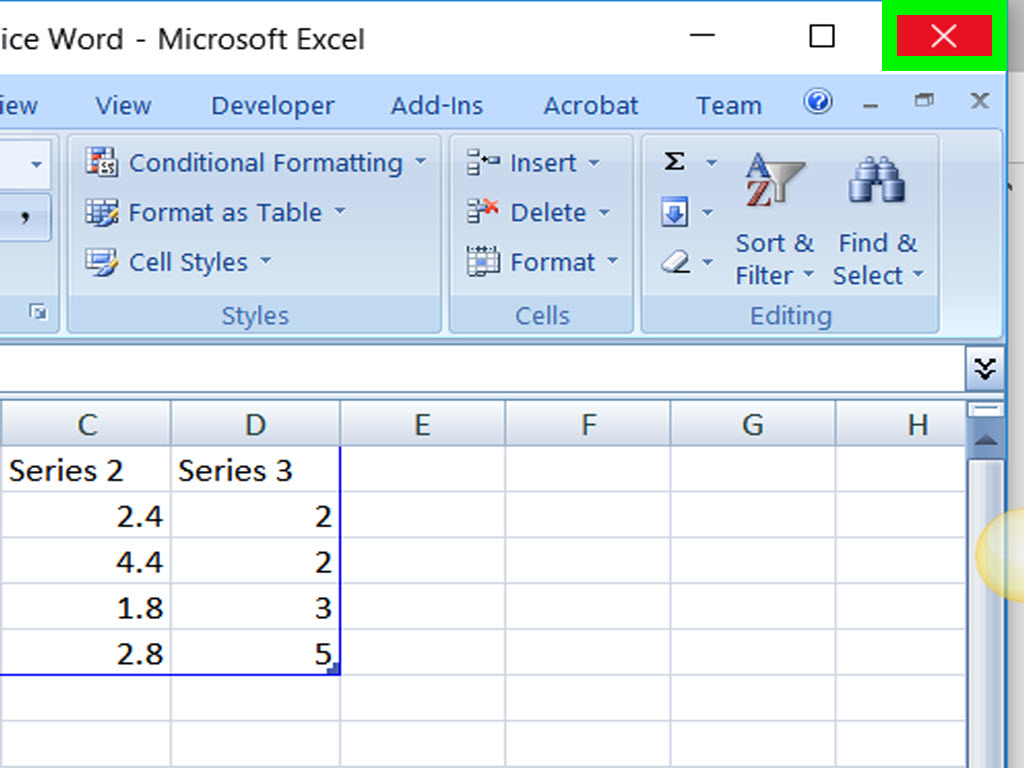Click the Conditional Formatting icon
Image resolution: width=1024 pixels, height=768 pixels.
tap(101, 162)
